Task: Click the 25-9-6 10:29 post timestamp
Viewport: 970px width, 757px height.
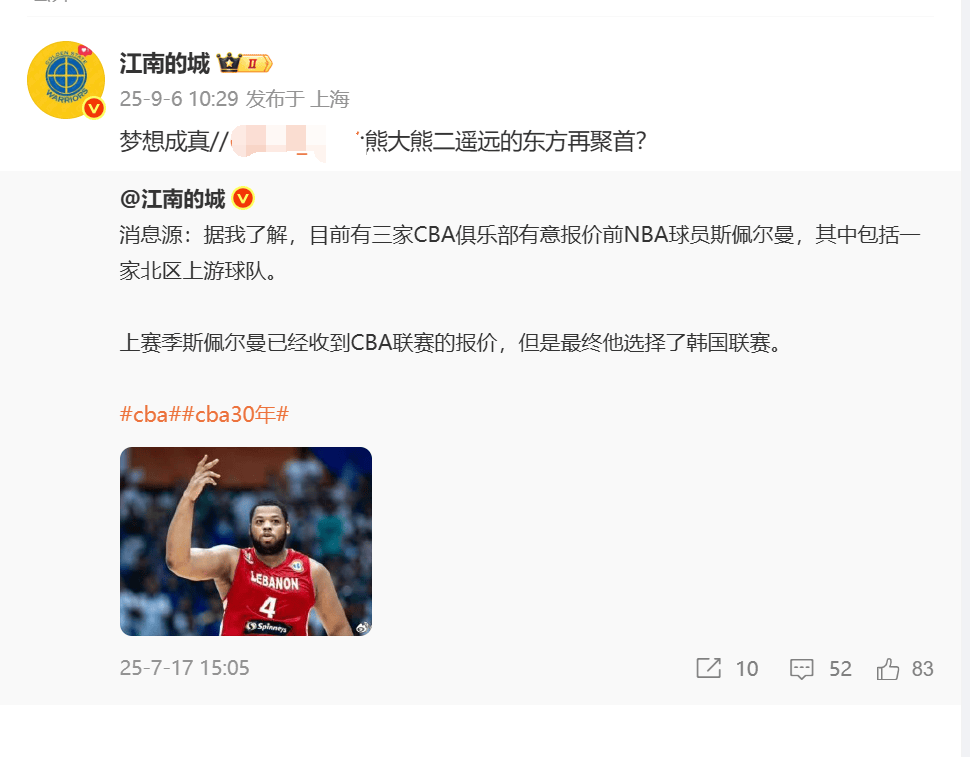Action: pyautogui.click(x=179, y=99)
